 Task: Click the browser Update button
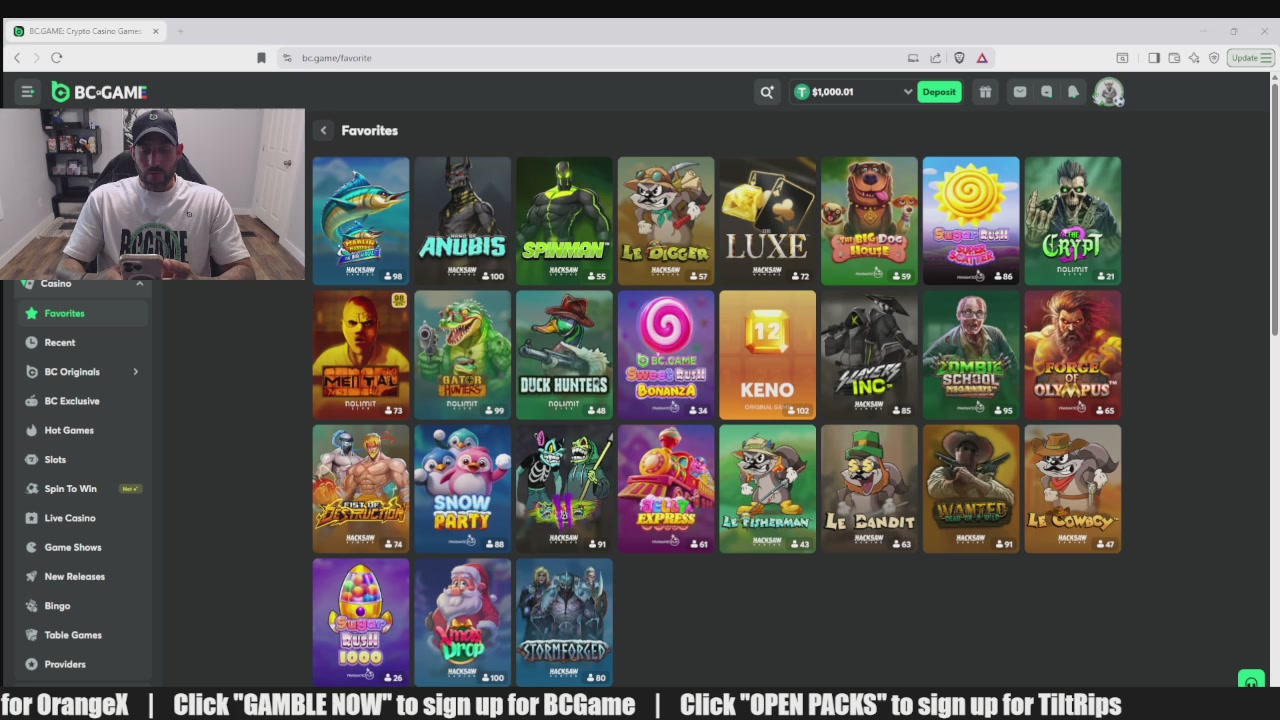point(1251,58)
